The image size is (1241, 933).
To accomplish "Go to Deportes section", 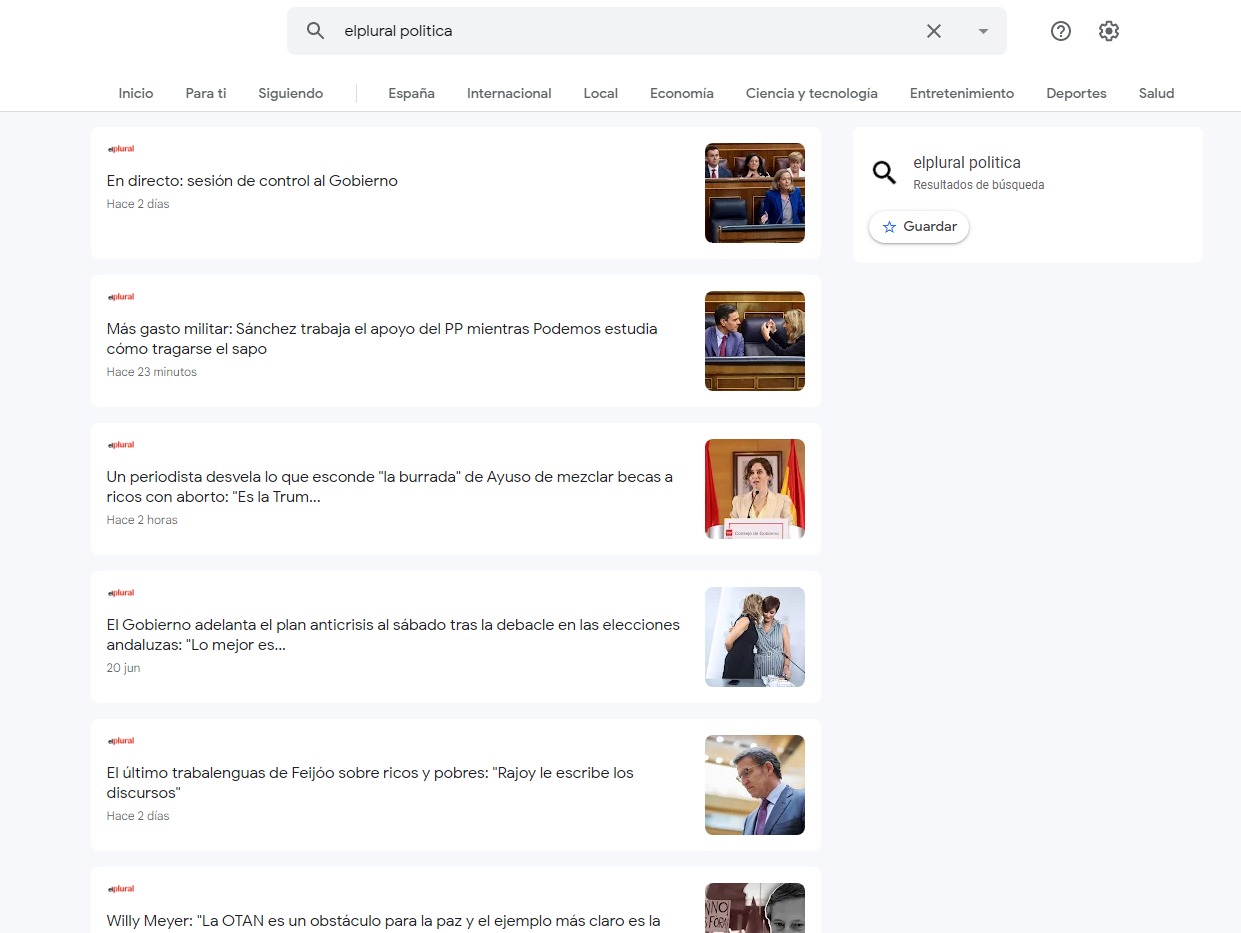I will 1077,93.
